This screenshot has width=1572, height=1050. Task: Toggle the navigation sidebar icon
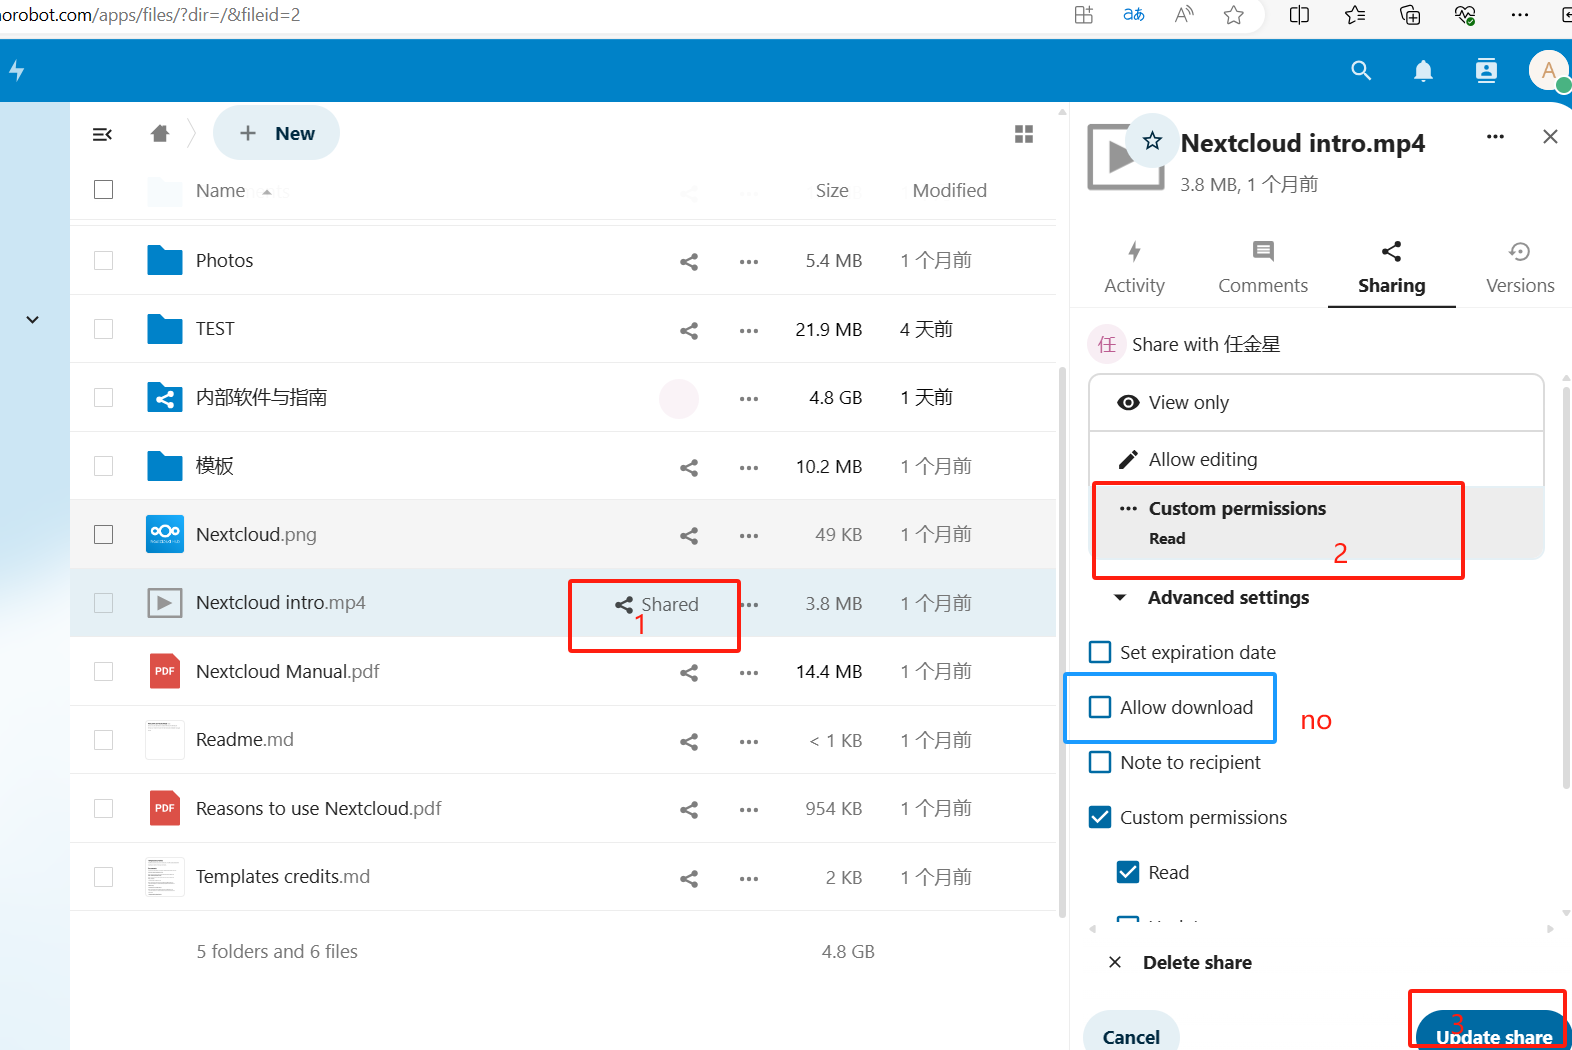pos(102,134)
